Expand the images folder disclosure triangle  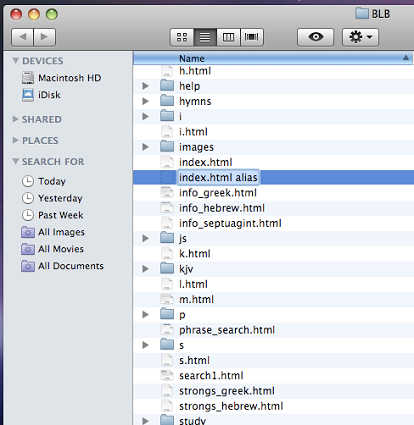point(146,147)
